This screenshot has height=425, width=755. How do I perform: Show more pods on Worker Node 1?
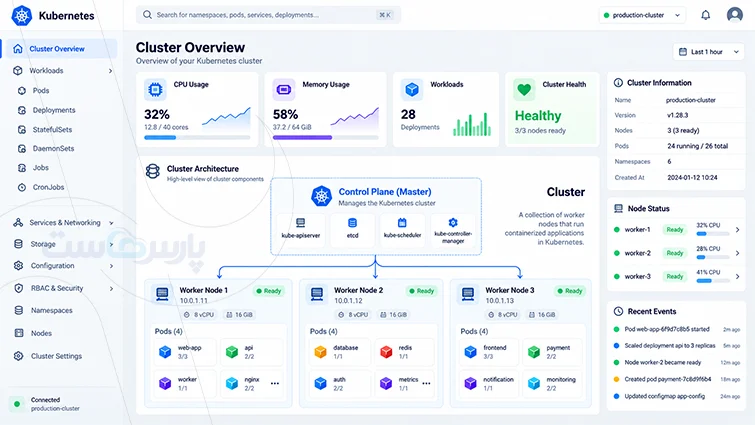click(x=275, y=384)
